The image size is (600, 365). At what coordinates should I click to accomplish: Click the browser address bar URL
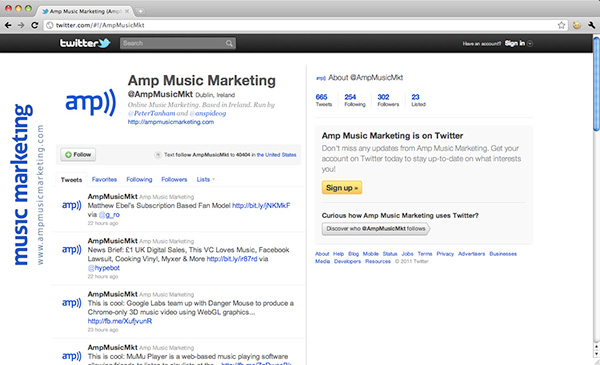(100, 25)
